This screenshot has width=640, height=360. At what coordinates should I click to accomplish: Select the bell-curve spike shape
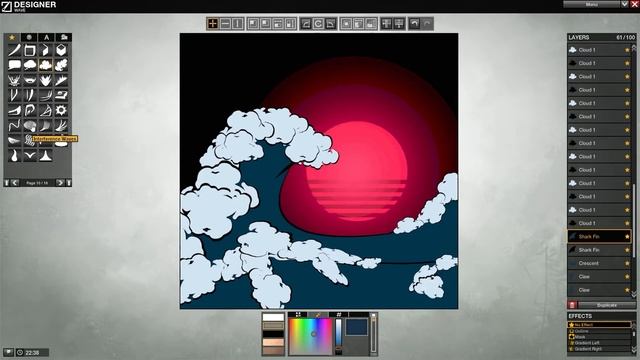click(45, 155)
